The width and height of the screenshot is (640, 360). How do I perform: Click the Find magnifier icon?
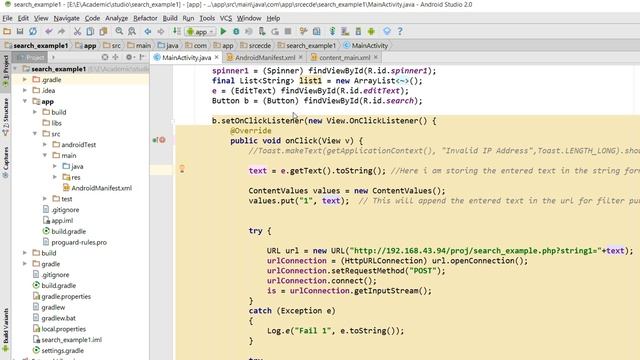(x=119, y=31)
